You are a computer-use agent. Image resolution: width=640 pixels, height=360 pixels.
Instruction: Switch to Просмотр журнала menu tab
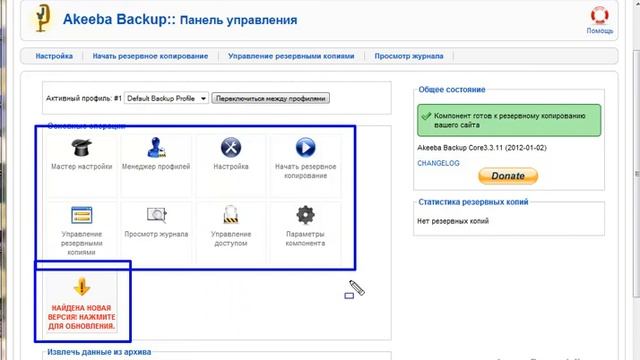point(409,56)
